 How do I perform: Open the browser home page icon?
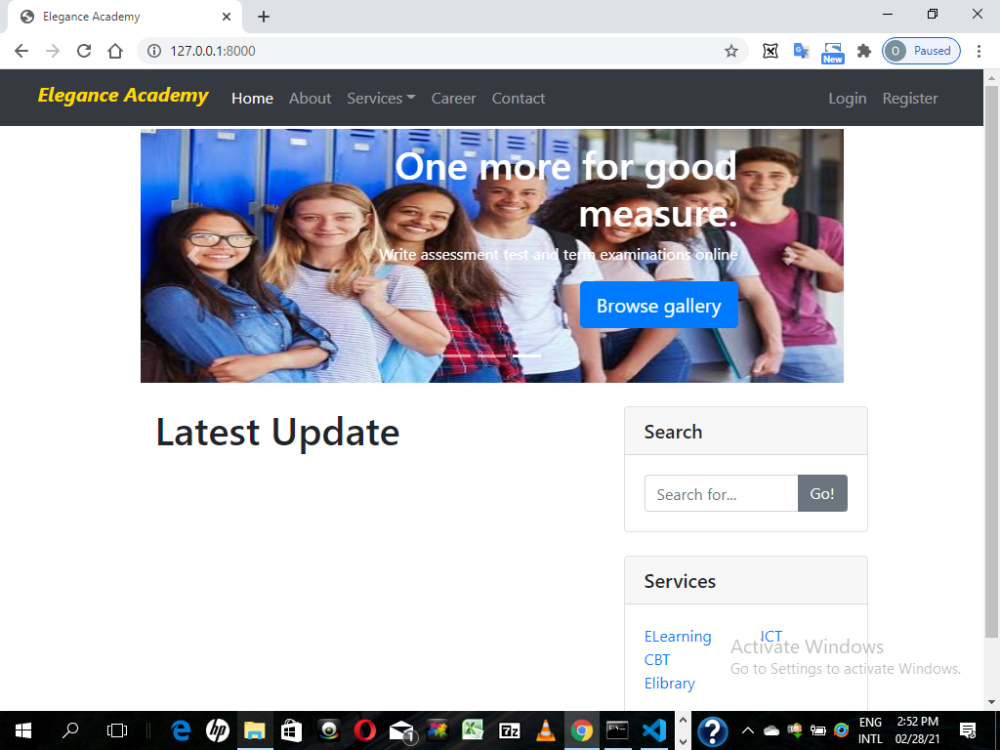[x=114, y=50]
